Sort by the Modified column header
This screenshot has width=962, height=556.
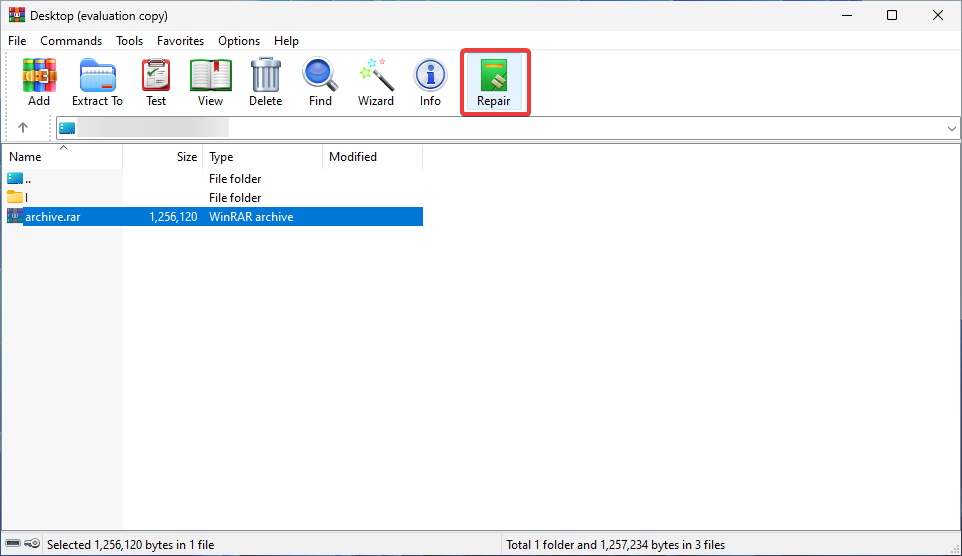click(372, 156)
